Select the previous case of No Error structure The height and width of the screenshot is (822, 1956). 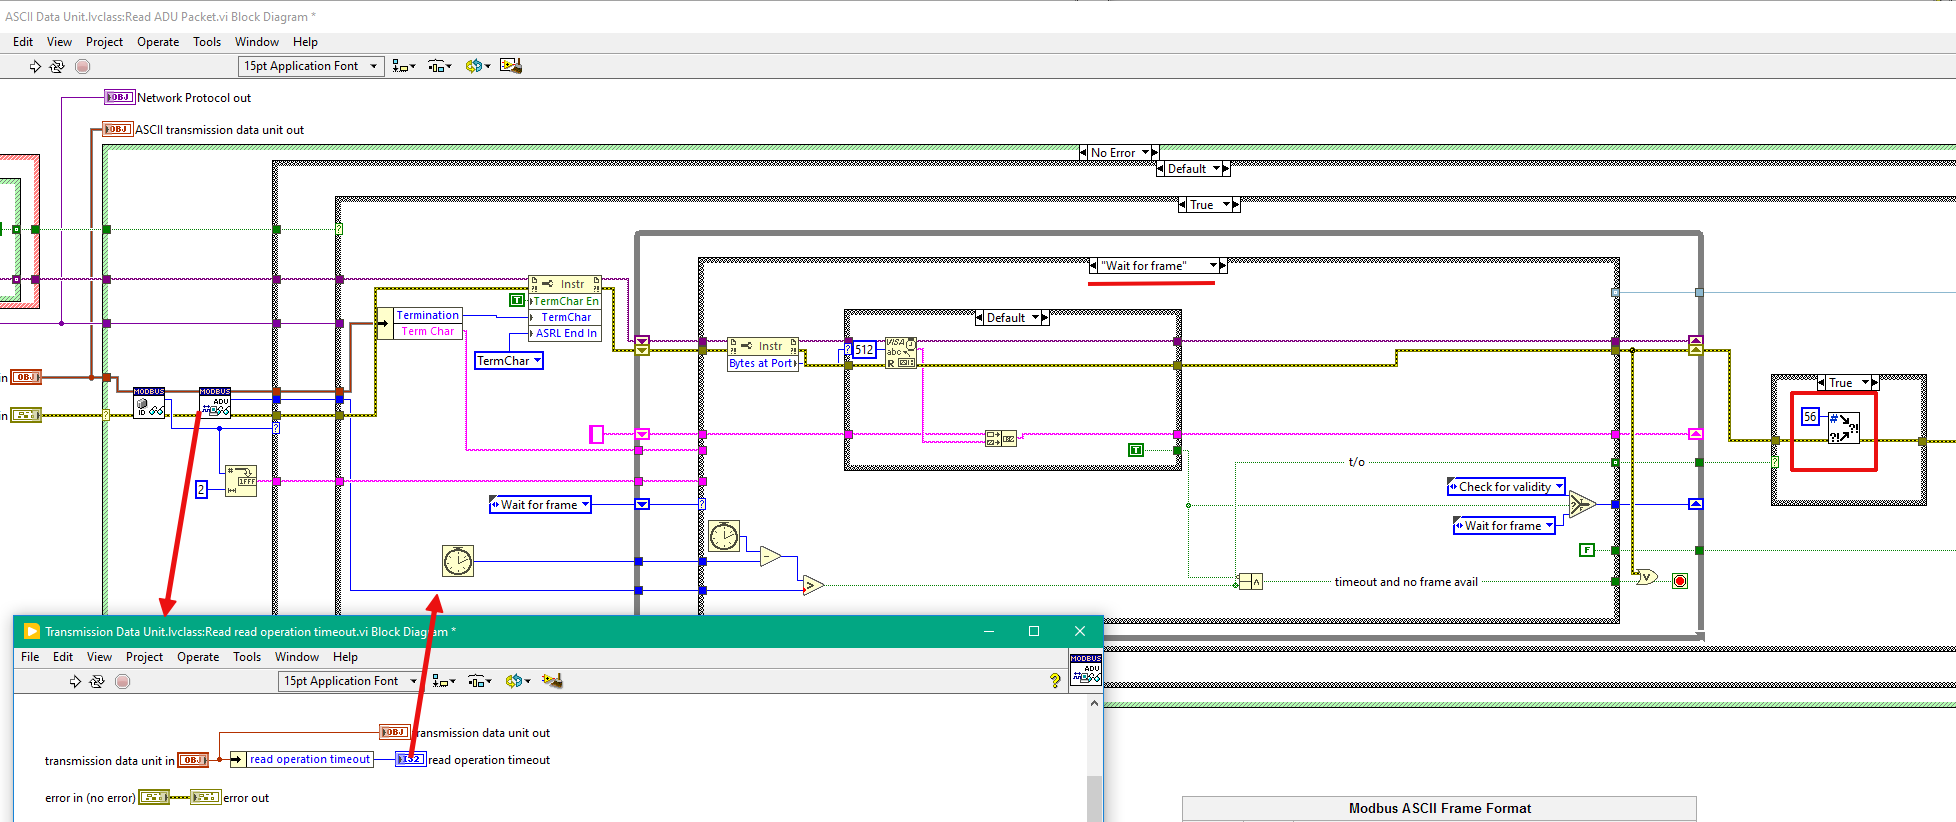pyautogui.click(x=1083, y=153)
